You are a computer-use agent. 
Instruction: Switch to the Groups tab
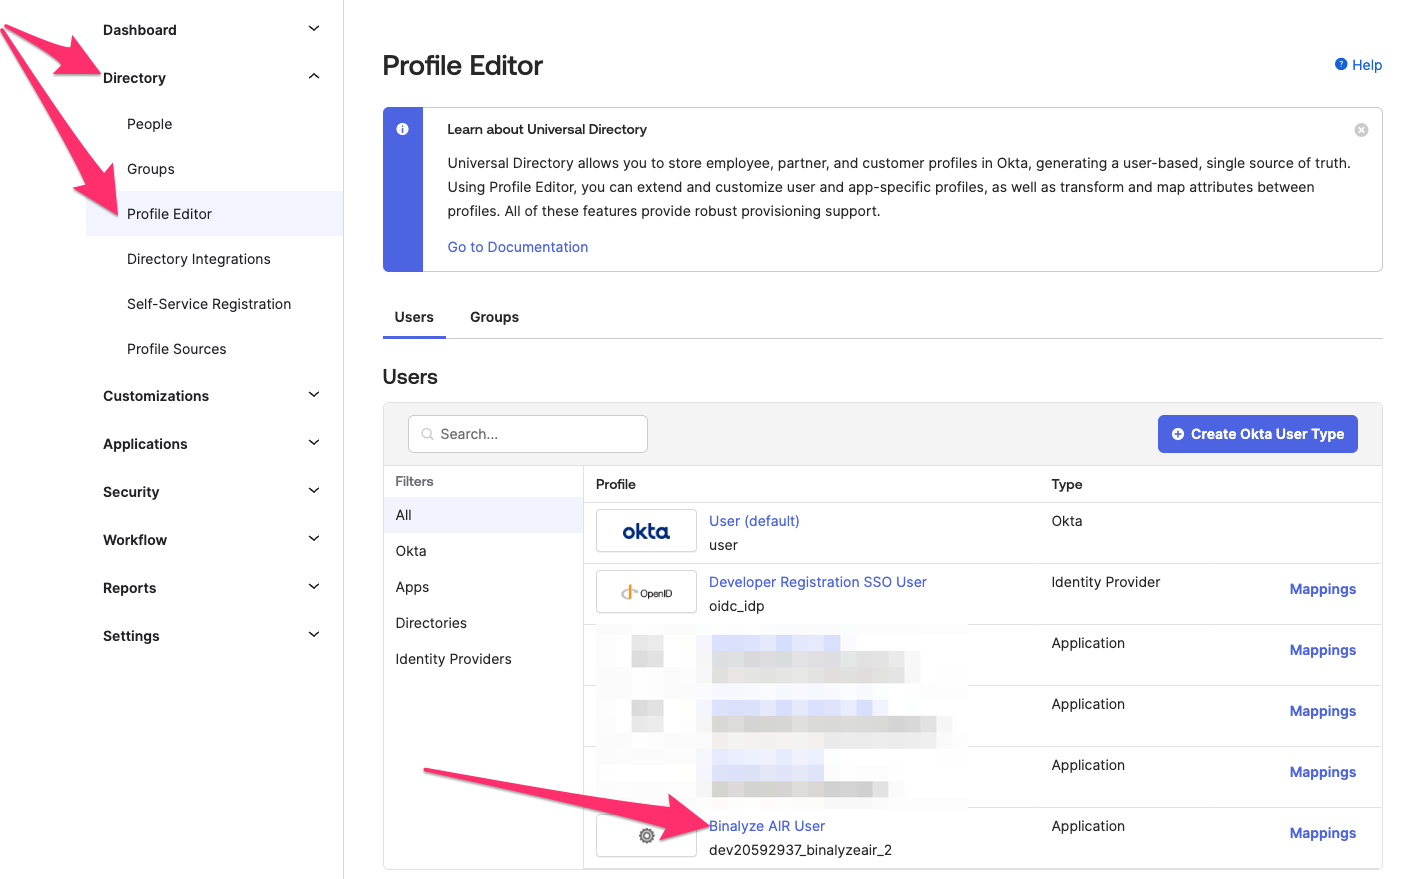click(x=494, y=317)
